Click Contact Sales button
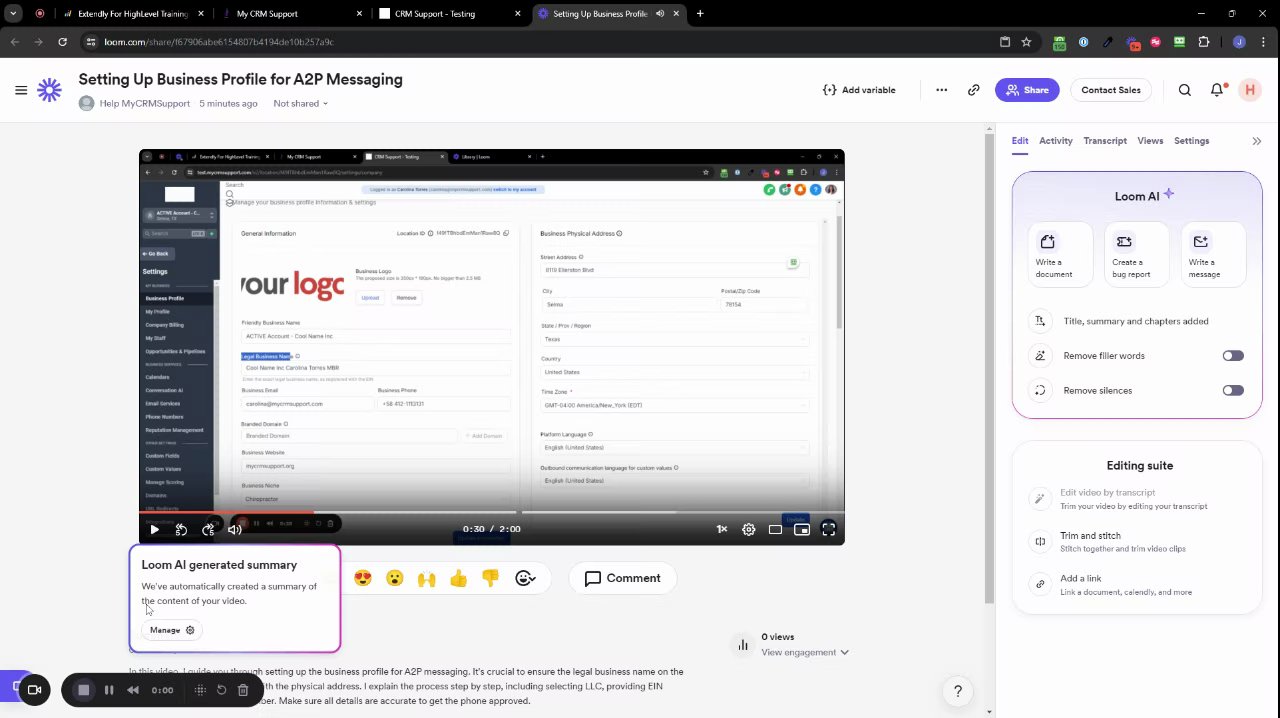The width and height of the screenshot is (1280, 718). 1111,90
